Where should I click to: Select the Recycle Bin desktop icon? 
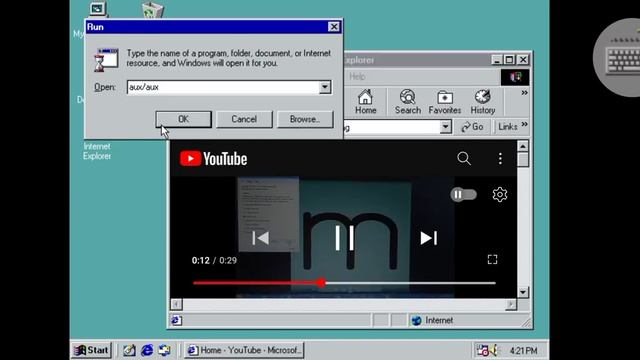point(153,9)
